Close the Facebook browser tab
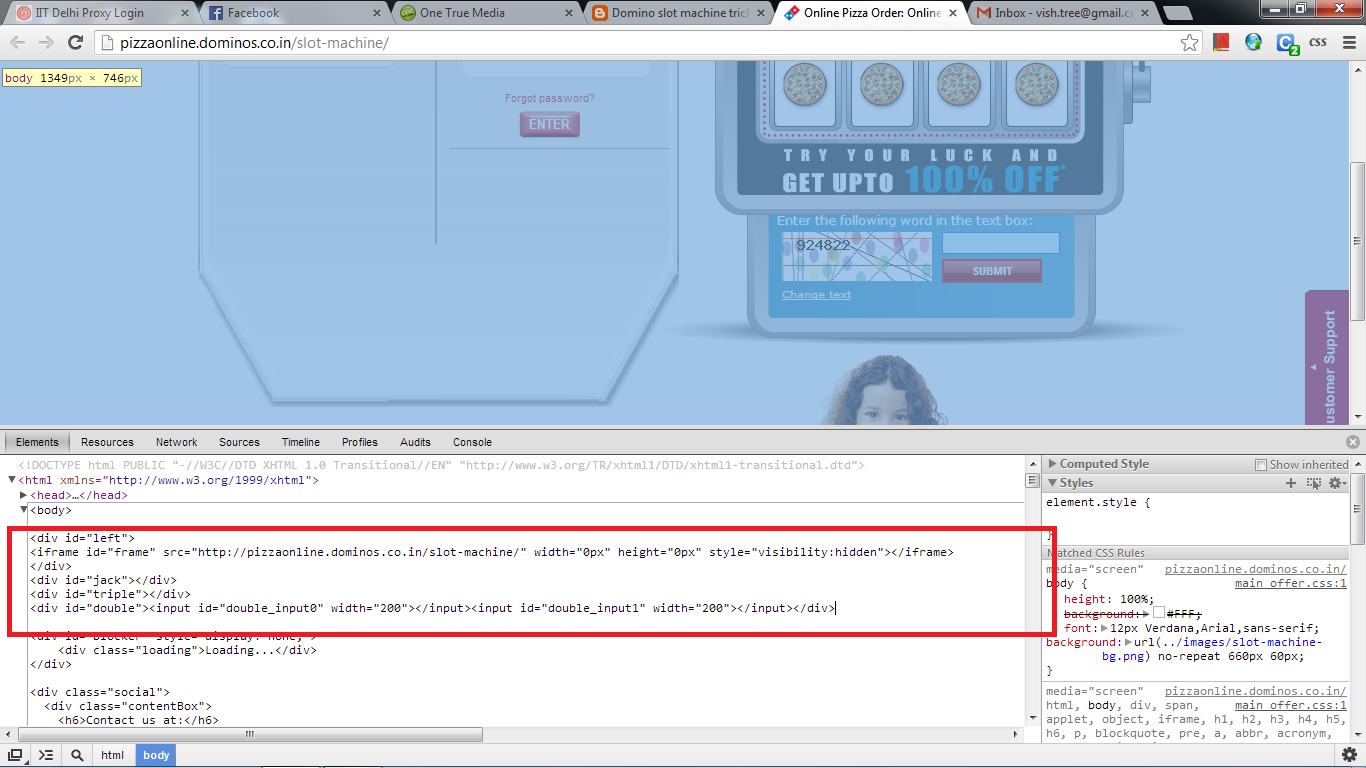Image resolution: width=1366 pixels, height=768 pixels. pyautogui.click(x=376, y=13)
